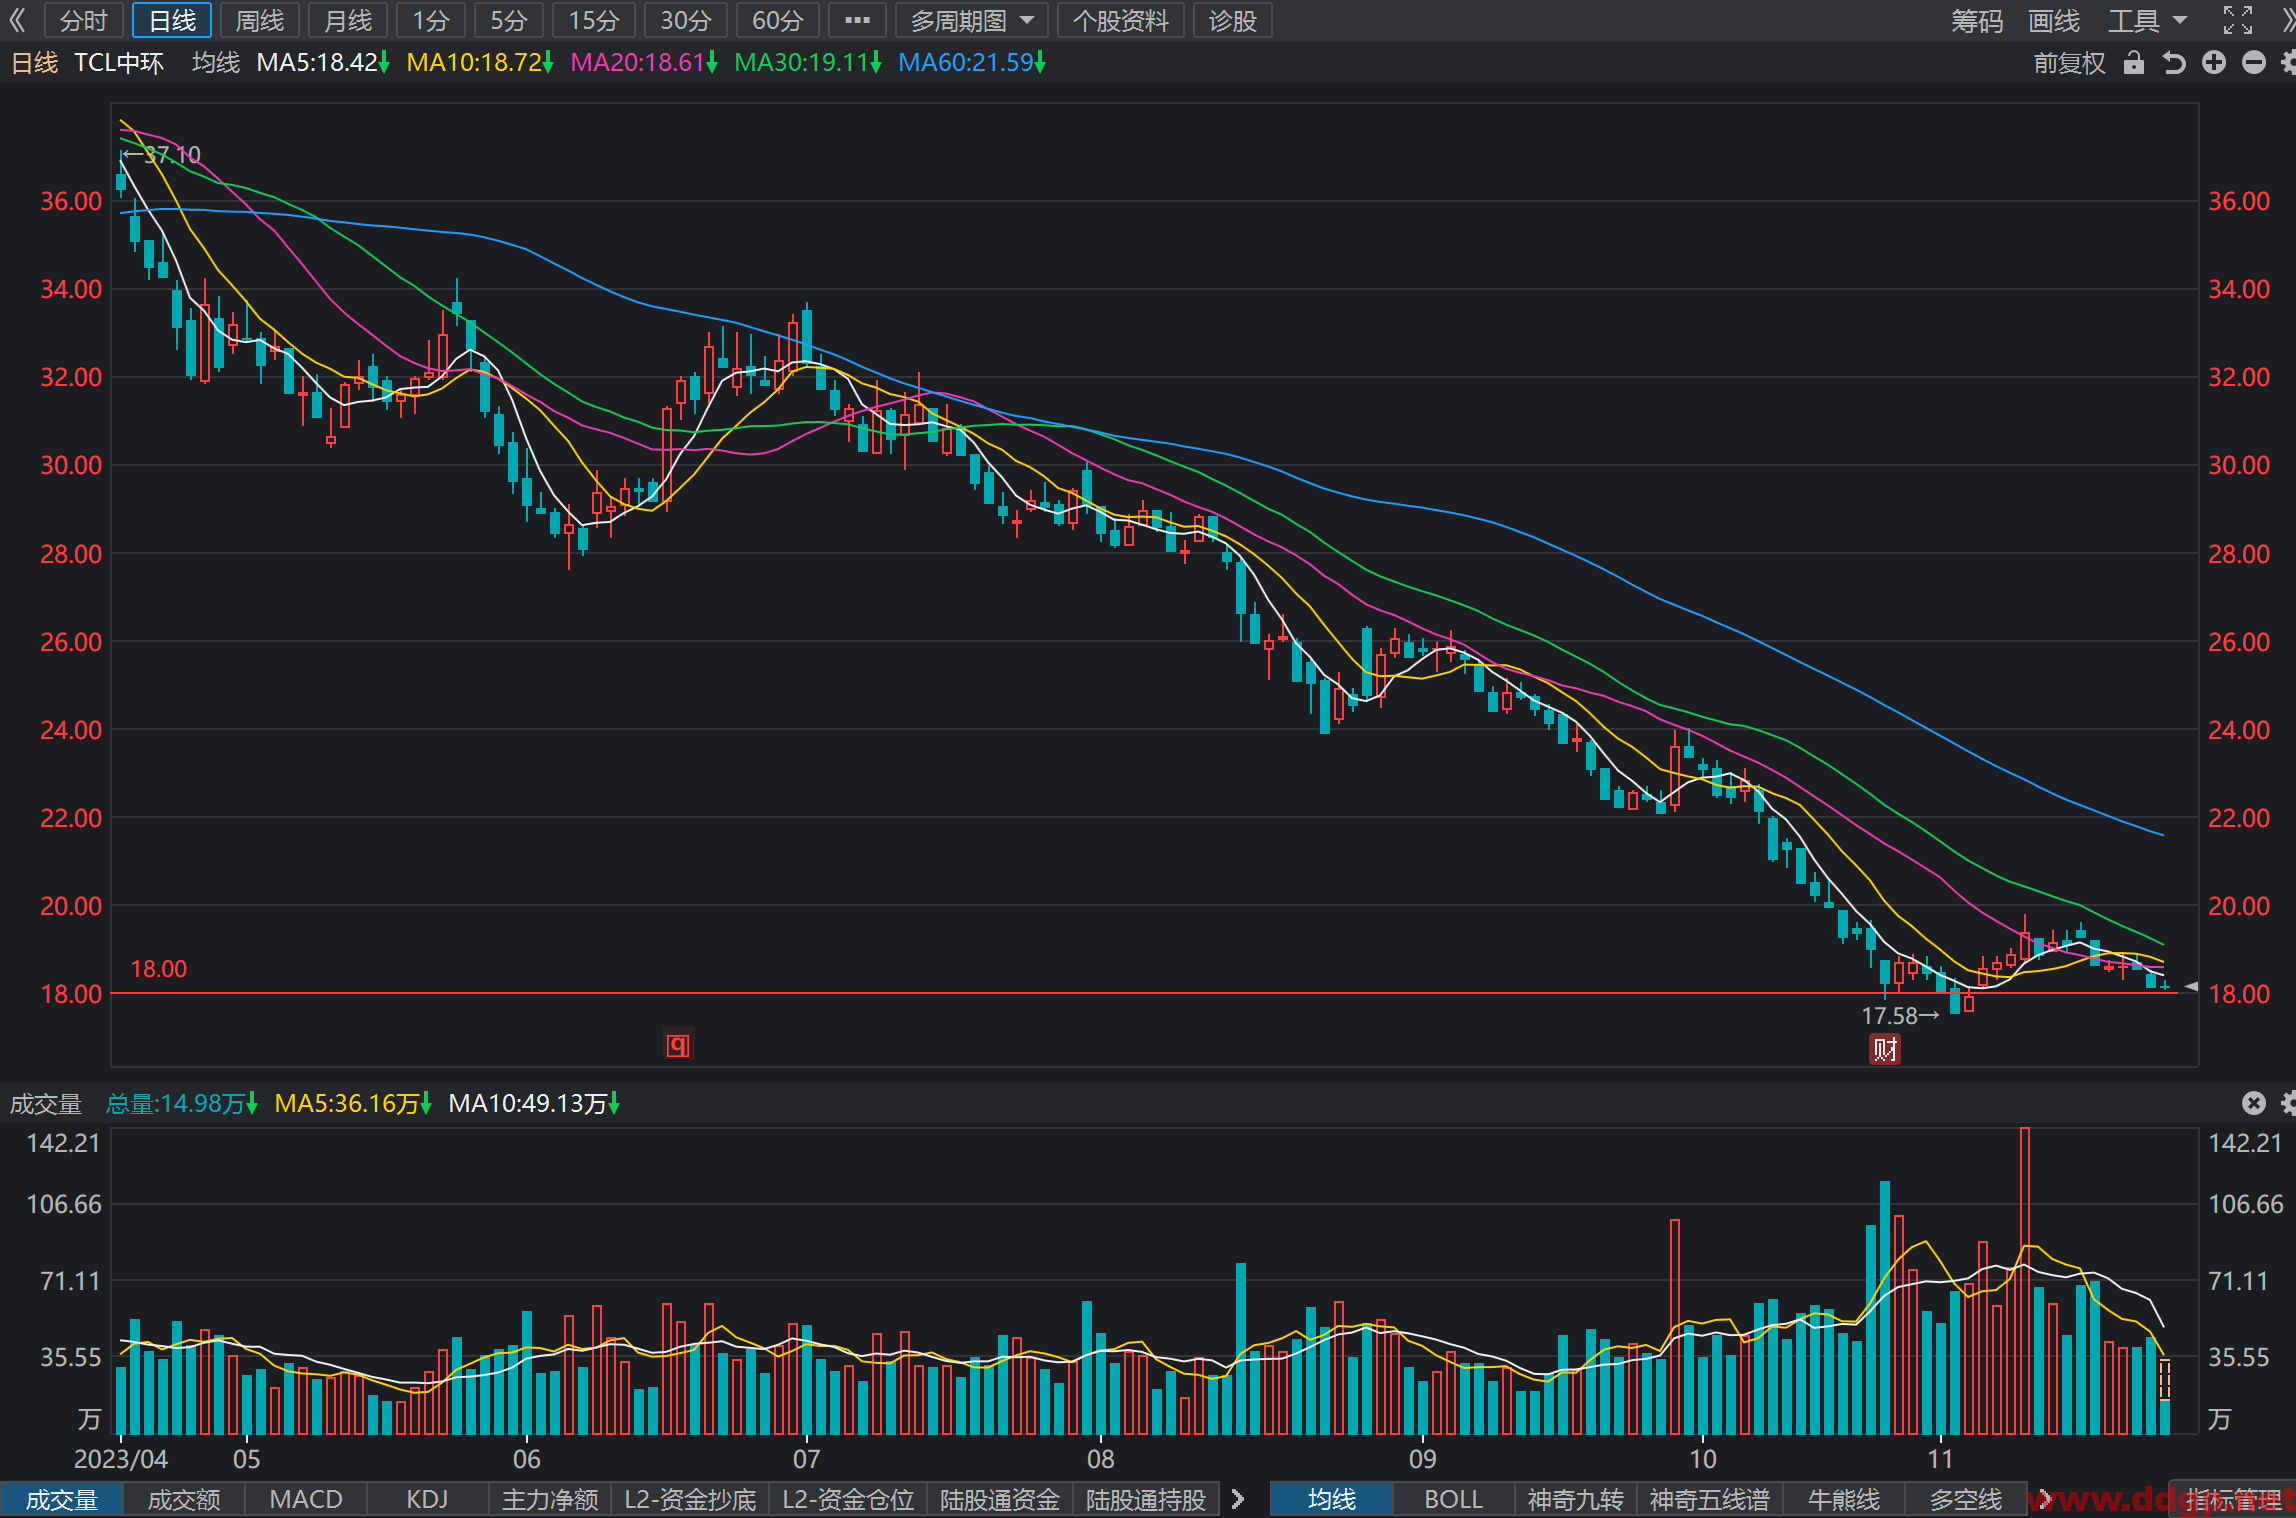Viewport: 2296px width, 1518px height.
Task: Open volume panel settings gear
Action: 2288,1103
